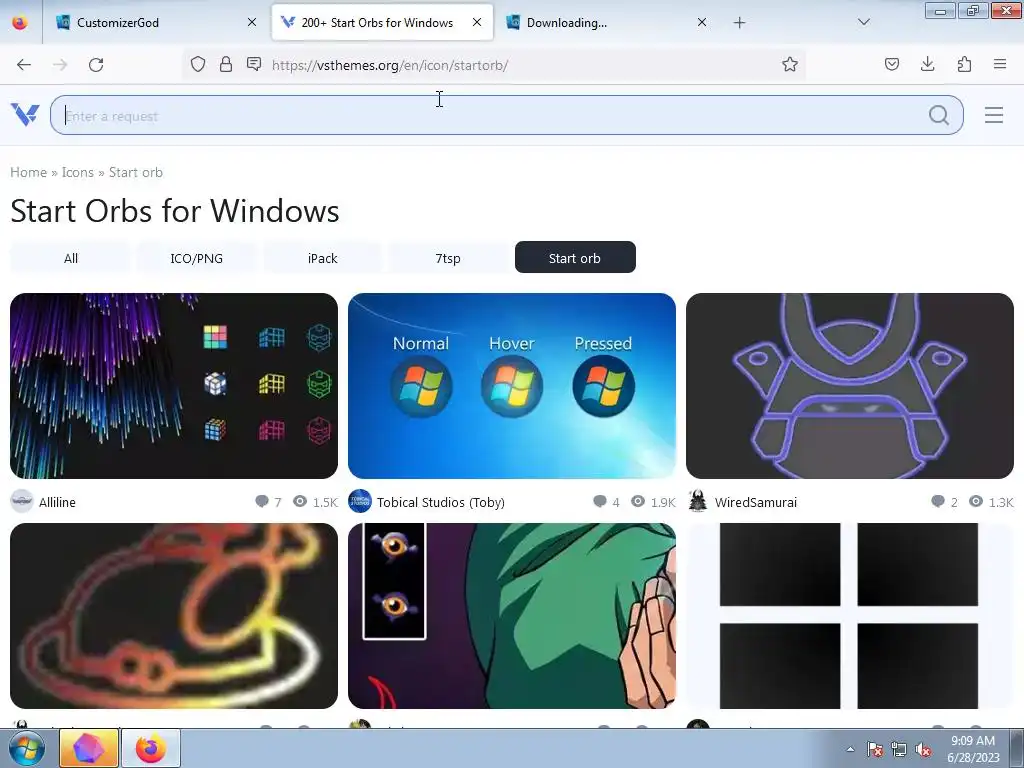This screenshot has height=768, width=1024.
Task: Click Firefox View icon in tab bar
Action: (x=20, y=22)
